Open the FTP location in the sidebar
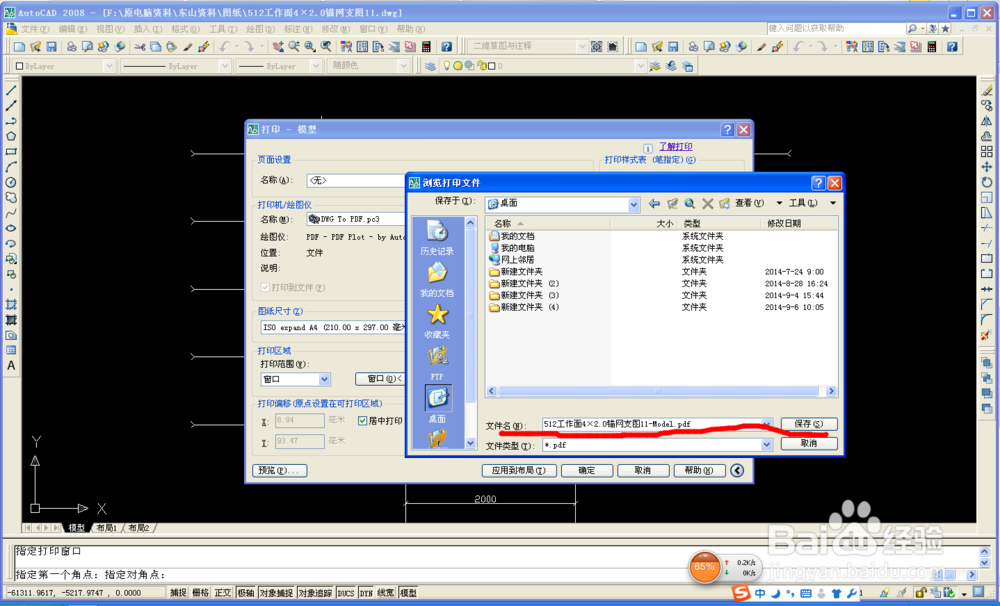1000x606 pixels. tap(437, 363)
